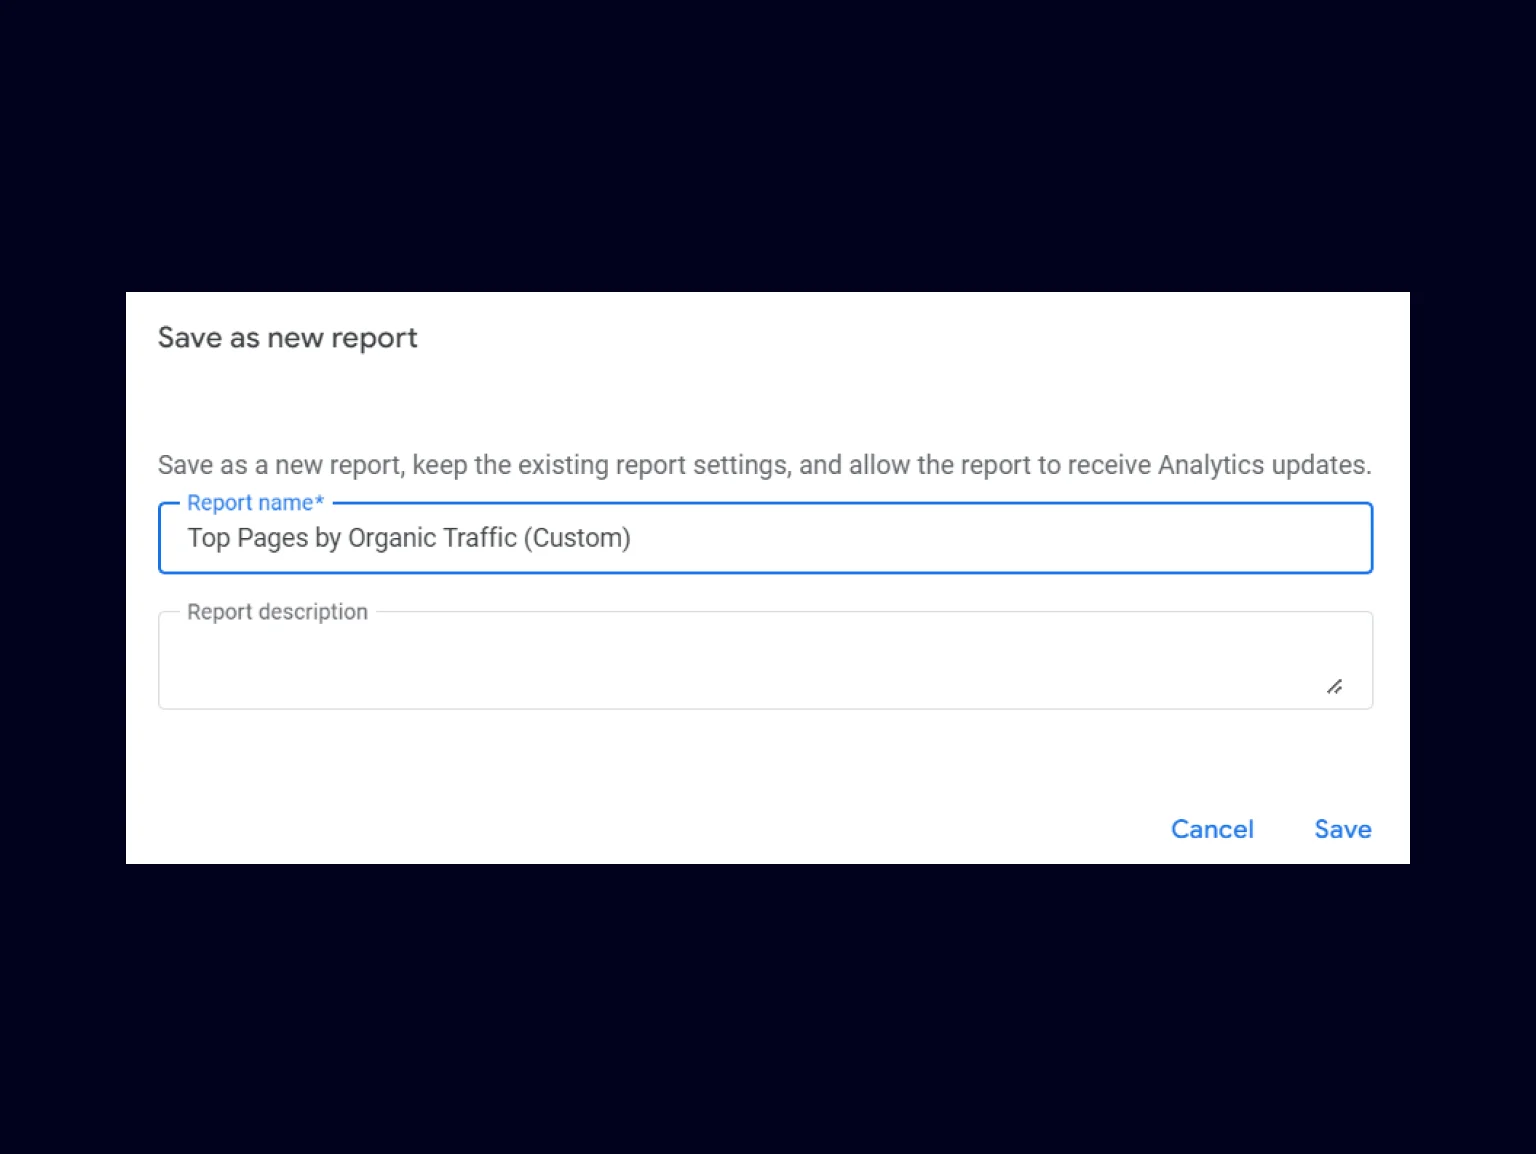Click the text about receiving Analytics updates

point(765,465)
